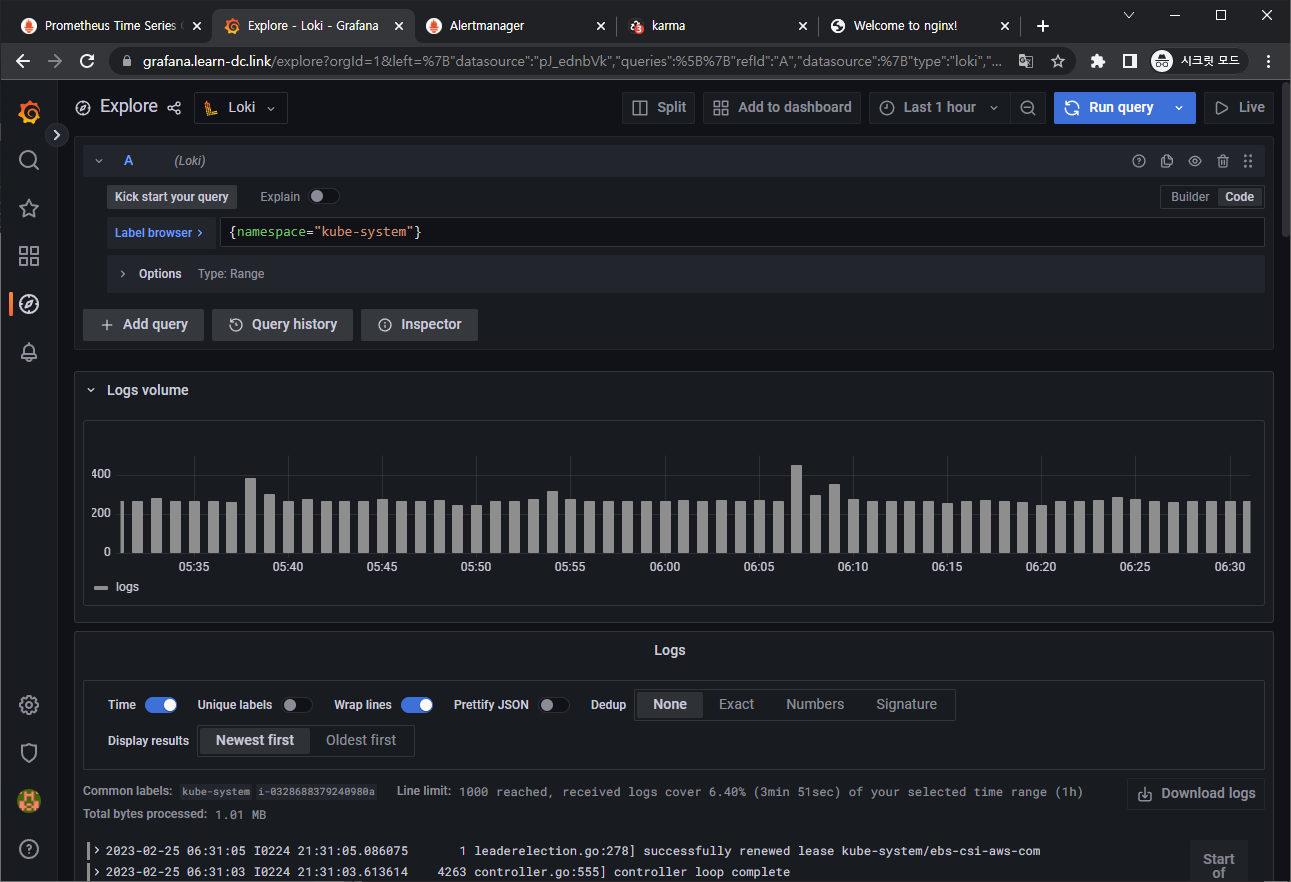Click into the LogQL query input field
Image resolution: width=1291 pixels, height=882 pixels.
[740, 232]
